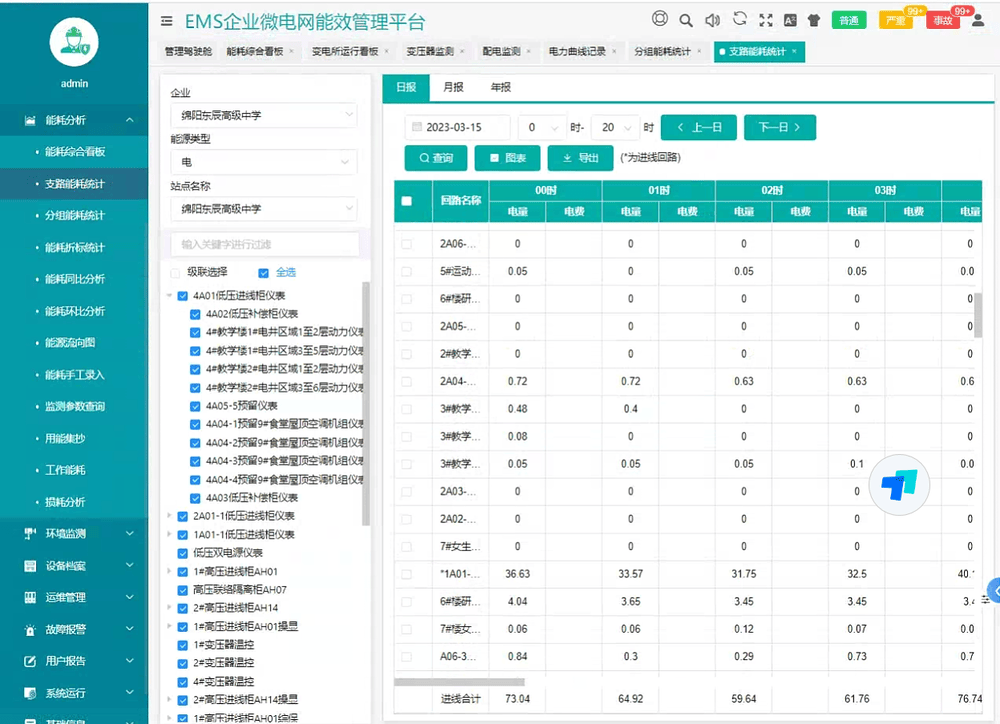Click the table's horizontal scrollbar
Image resolution: width=1000 pixels, height=724 pixels.
tap(459, 682)
